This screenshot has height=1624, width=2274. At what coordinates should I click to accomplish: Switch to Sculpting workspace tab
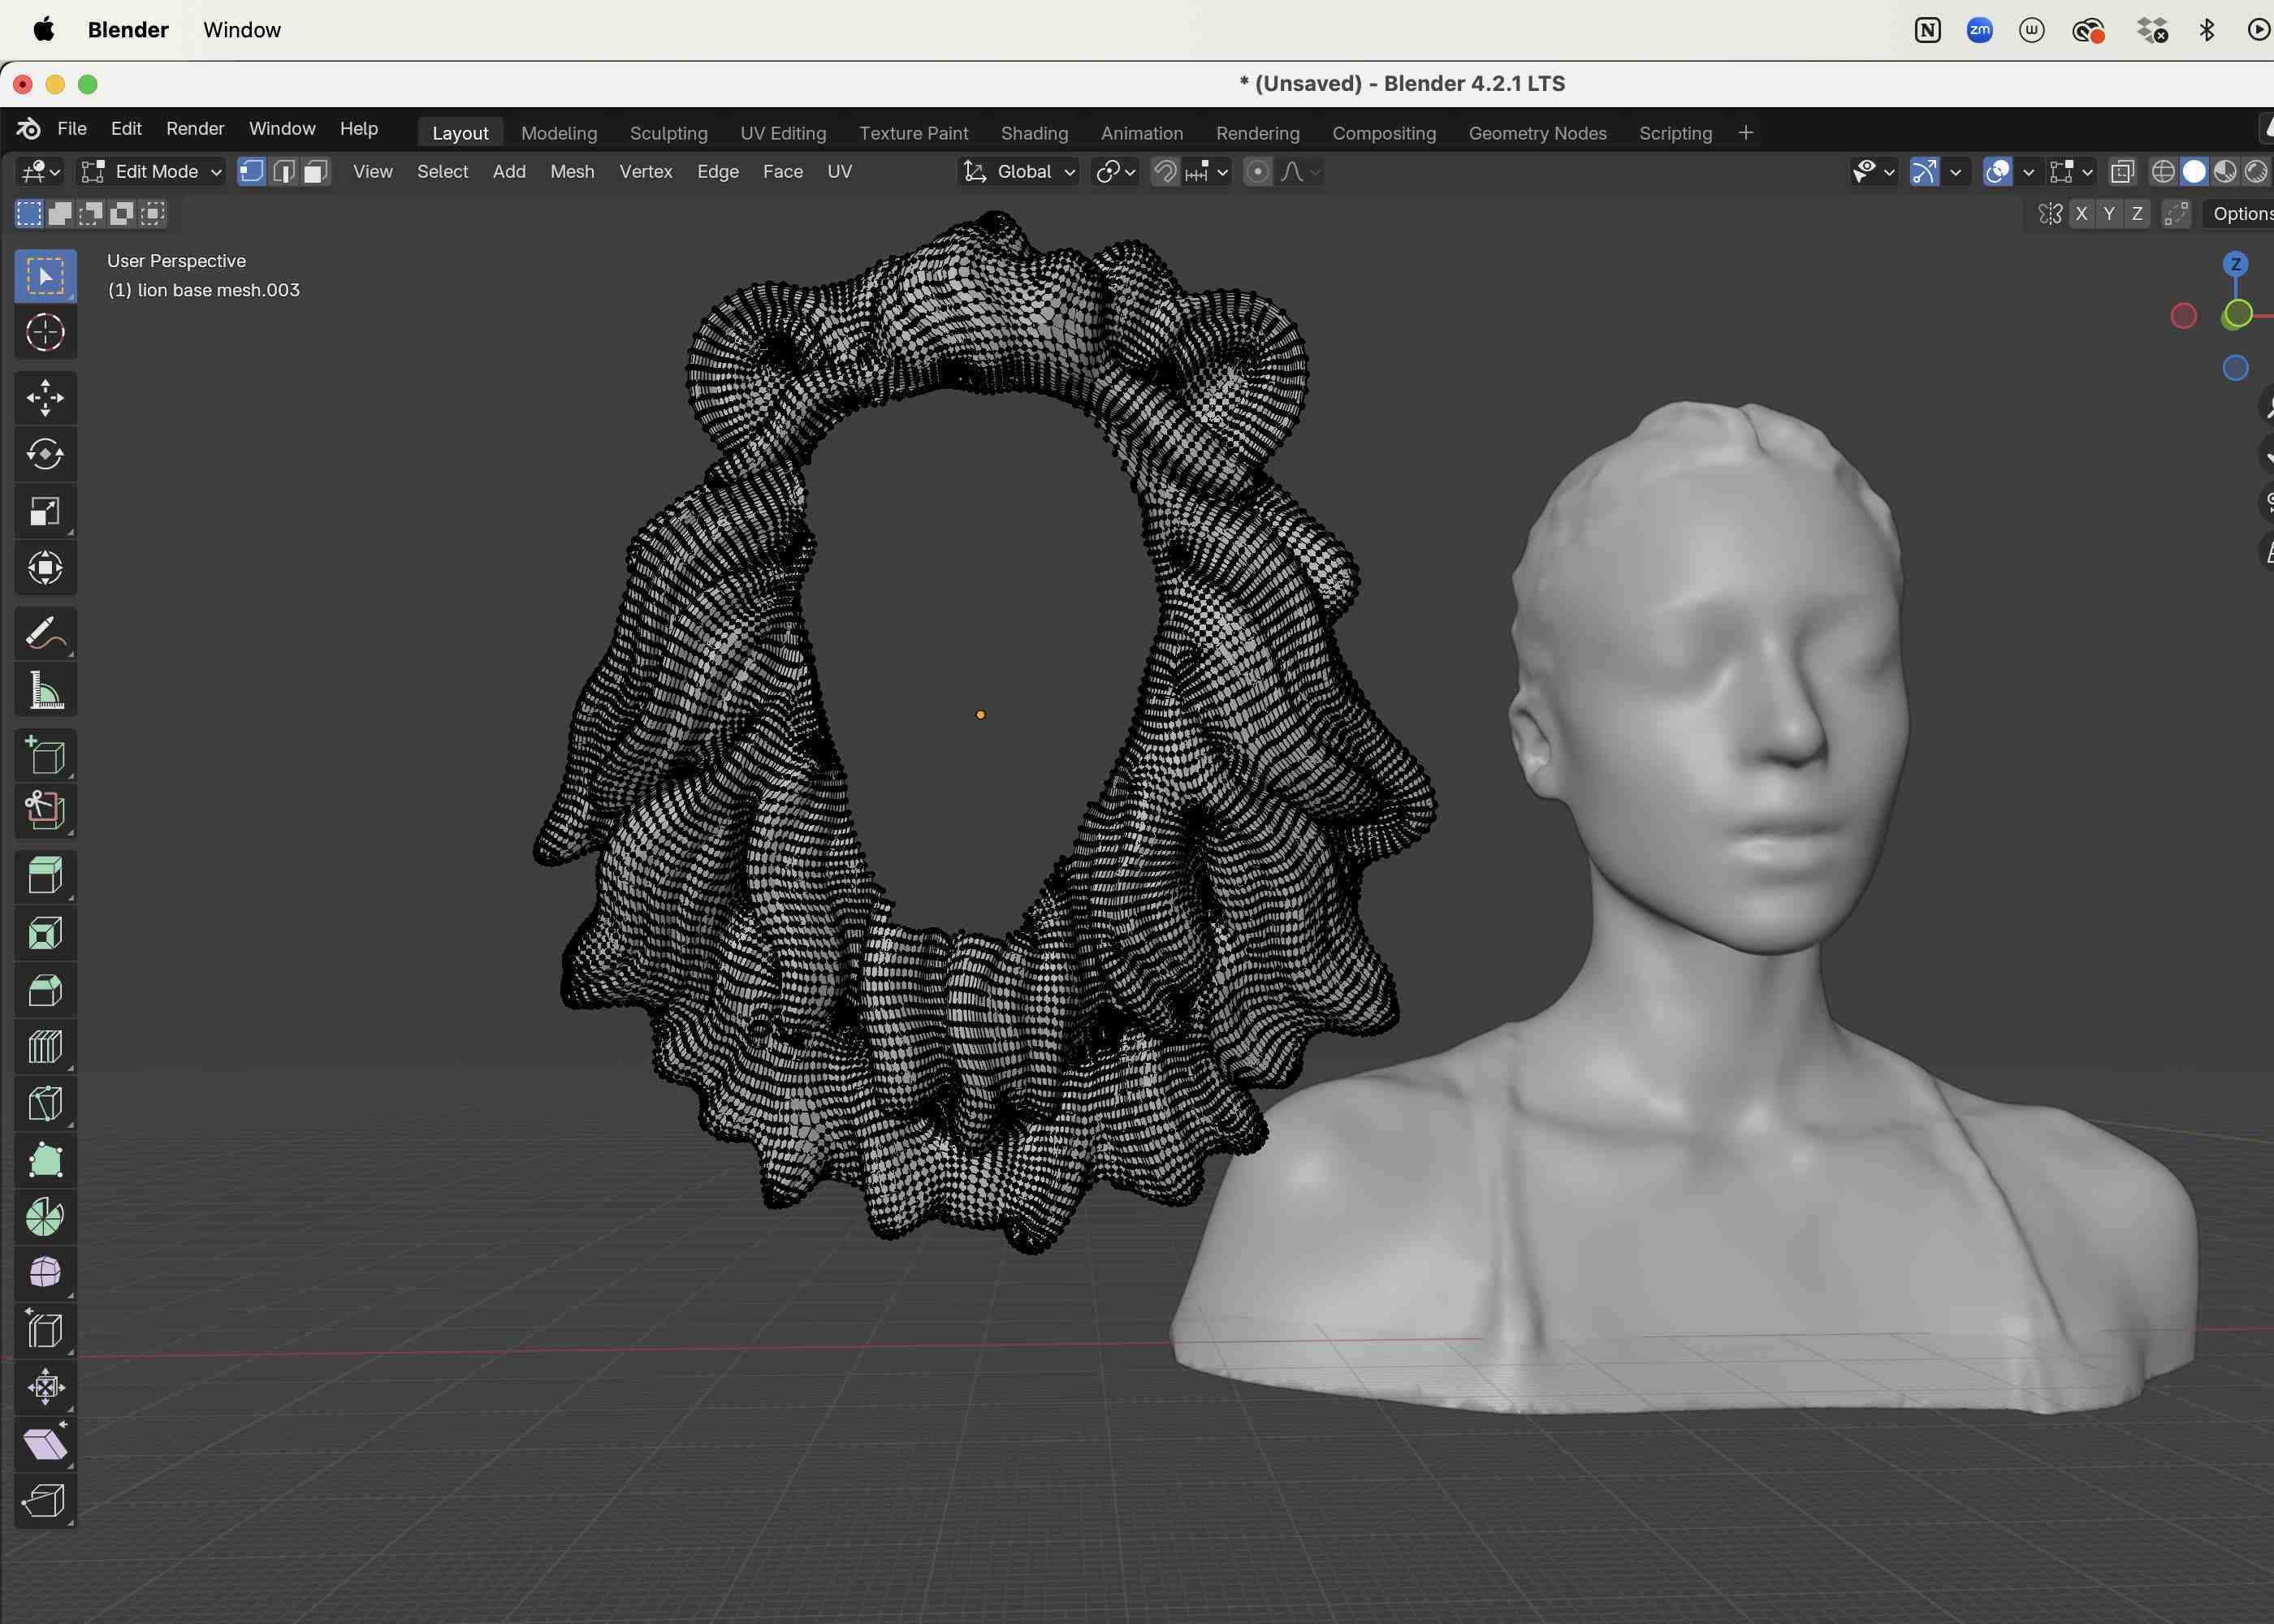pyautogui.click(x=669, y=133)
